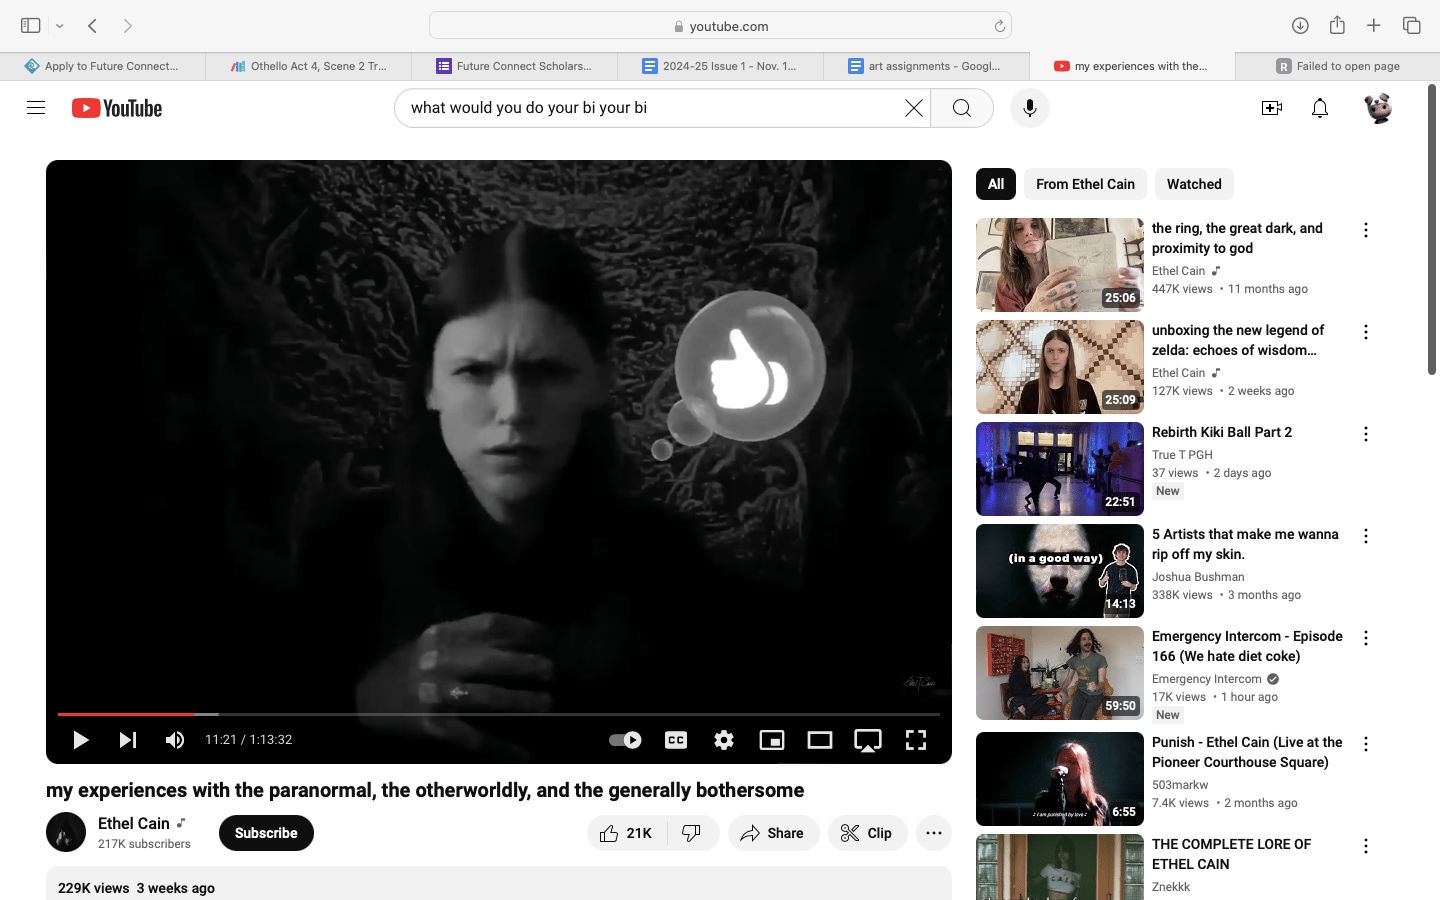The image size is (1440, 900).
Task: Open the Create video menu
Action: [x=1272, y=108]
